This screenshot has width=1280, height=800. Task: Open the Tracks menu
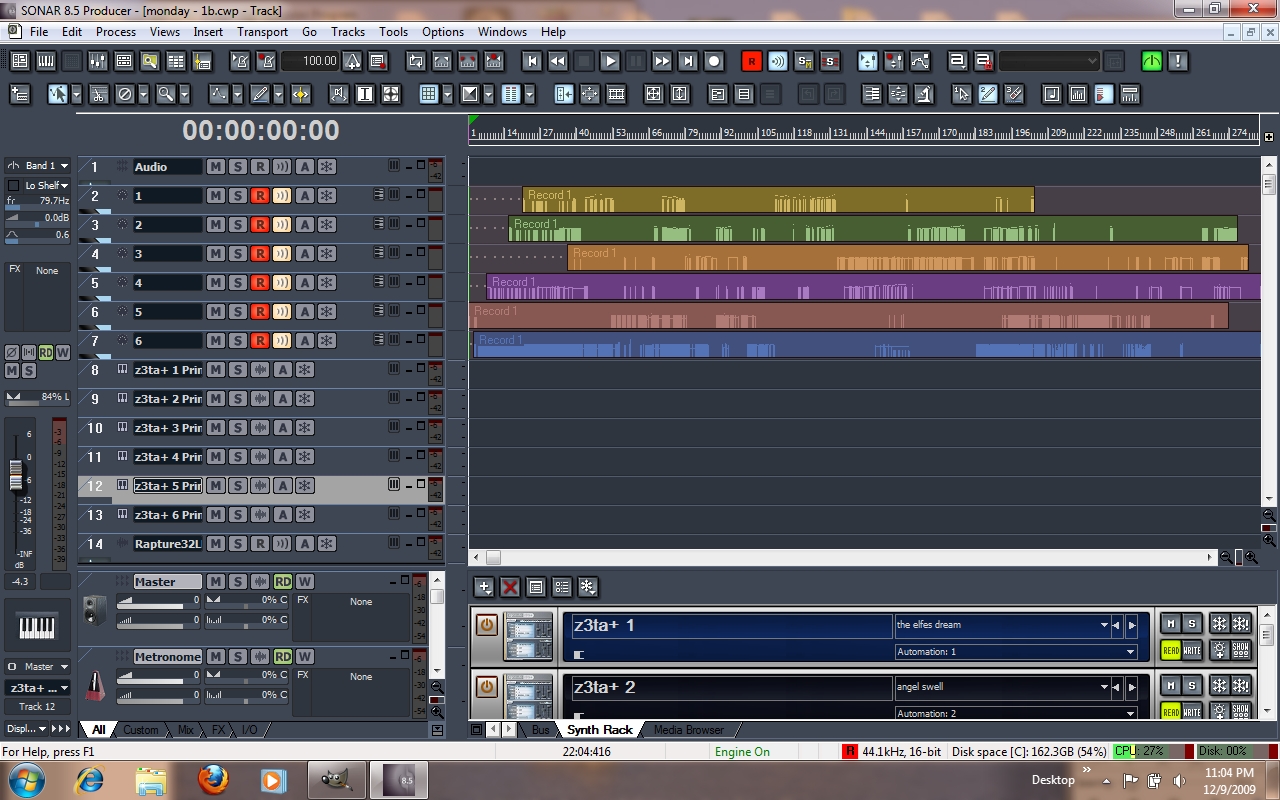[348, 32]
